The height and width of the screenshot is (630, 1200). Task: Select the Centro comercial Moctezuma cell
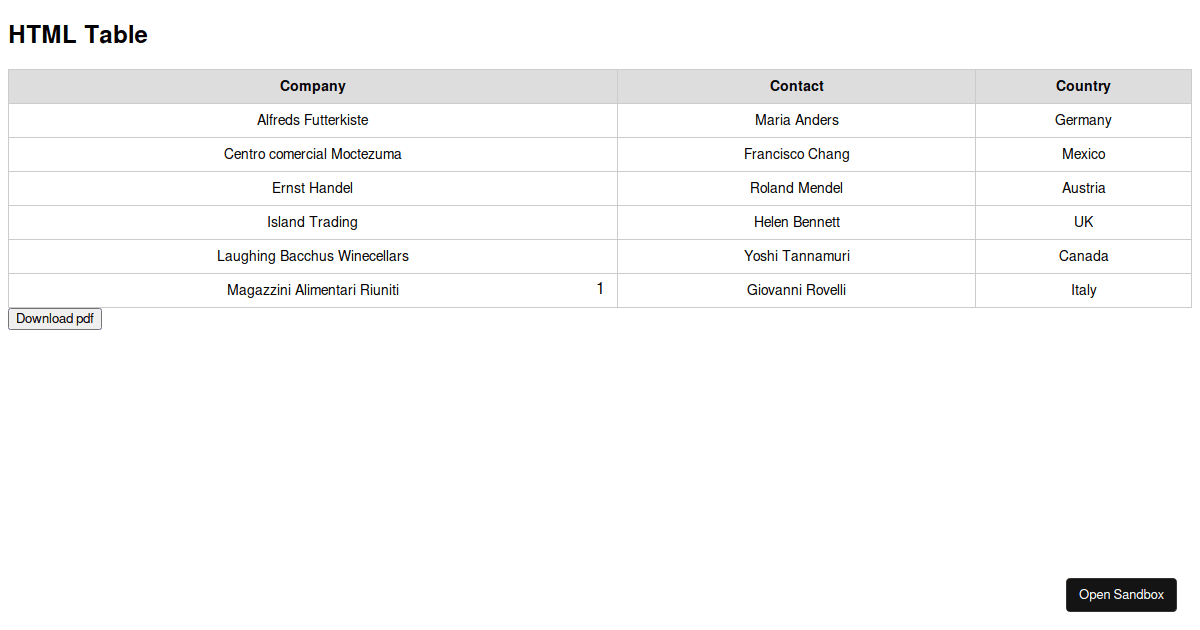click(313, 155)
